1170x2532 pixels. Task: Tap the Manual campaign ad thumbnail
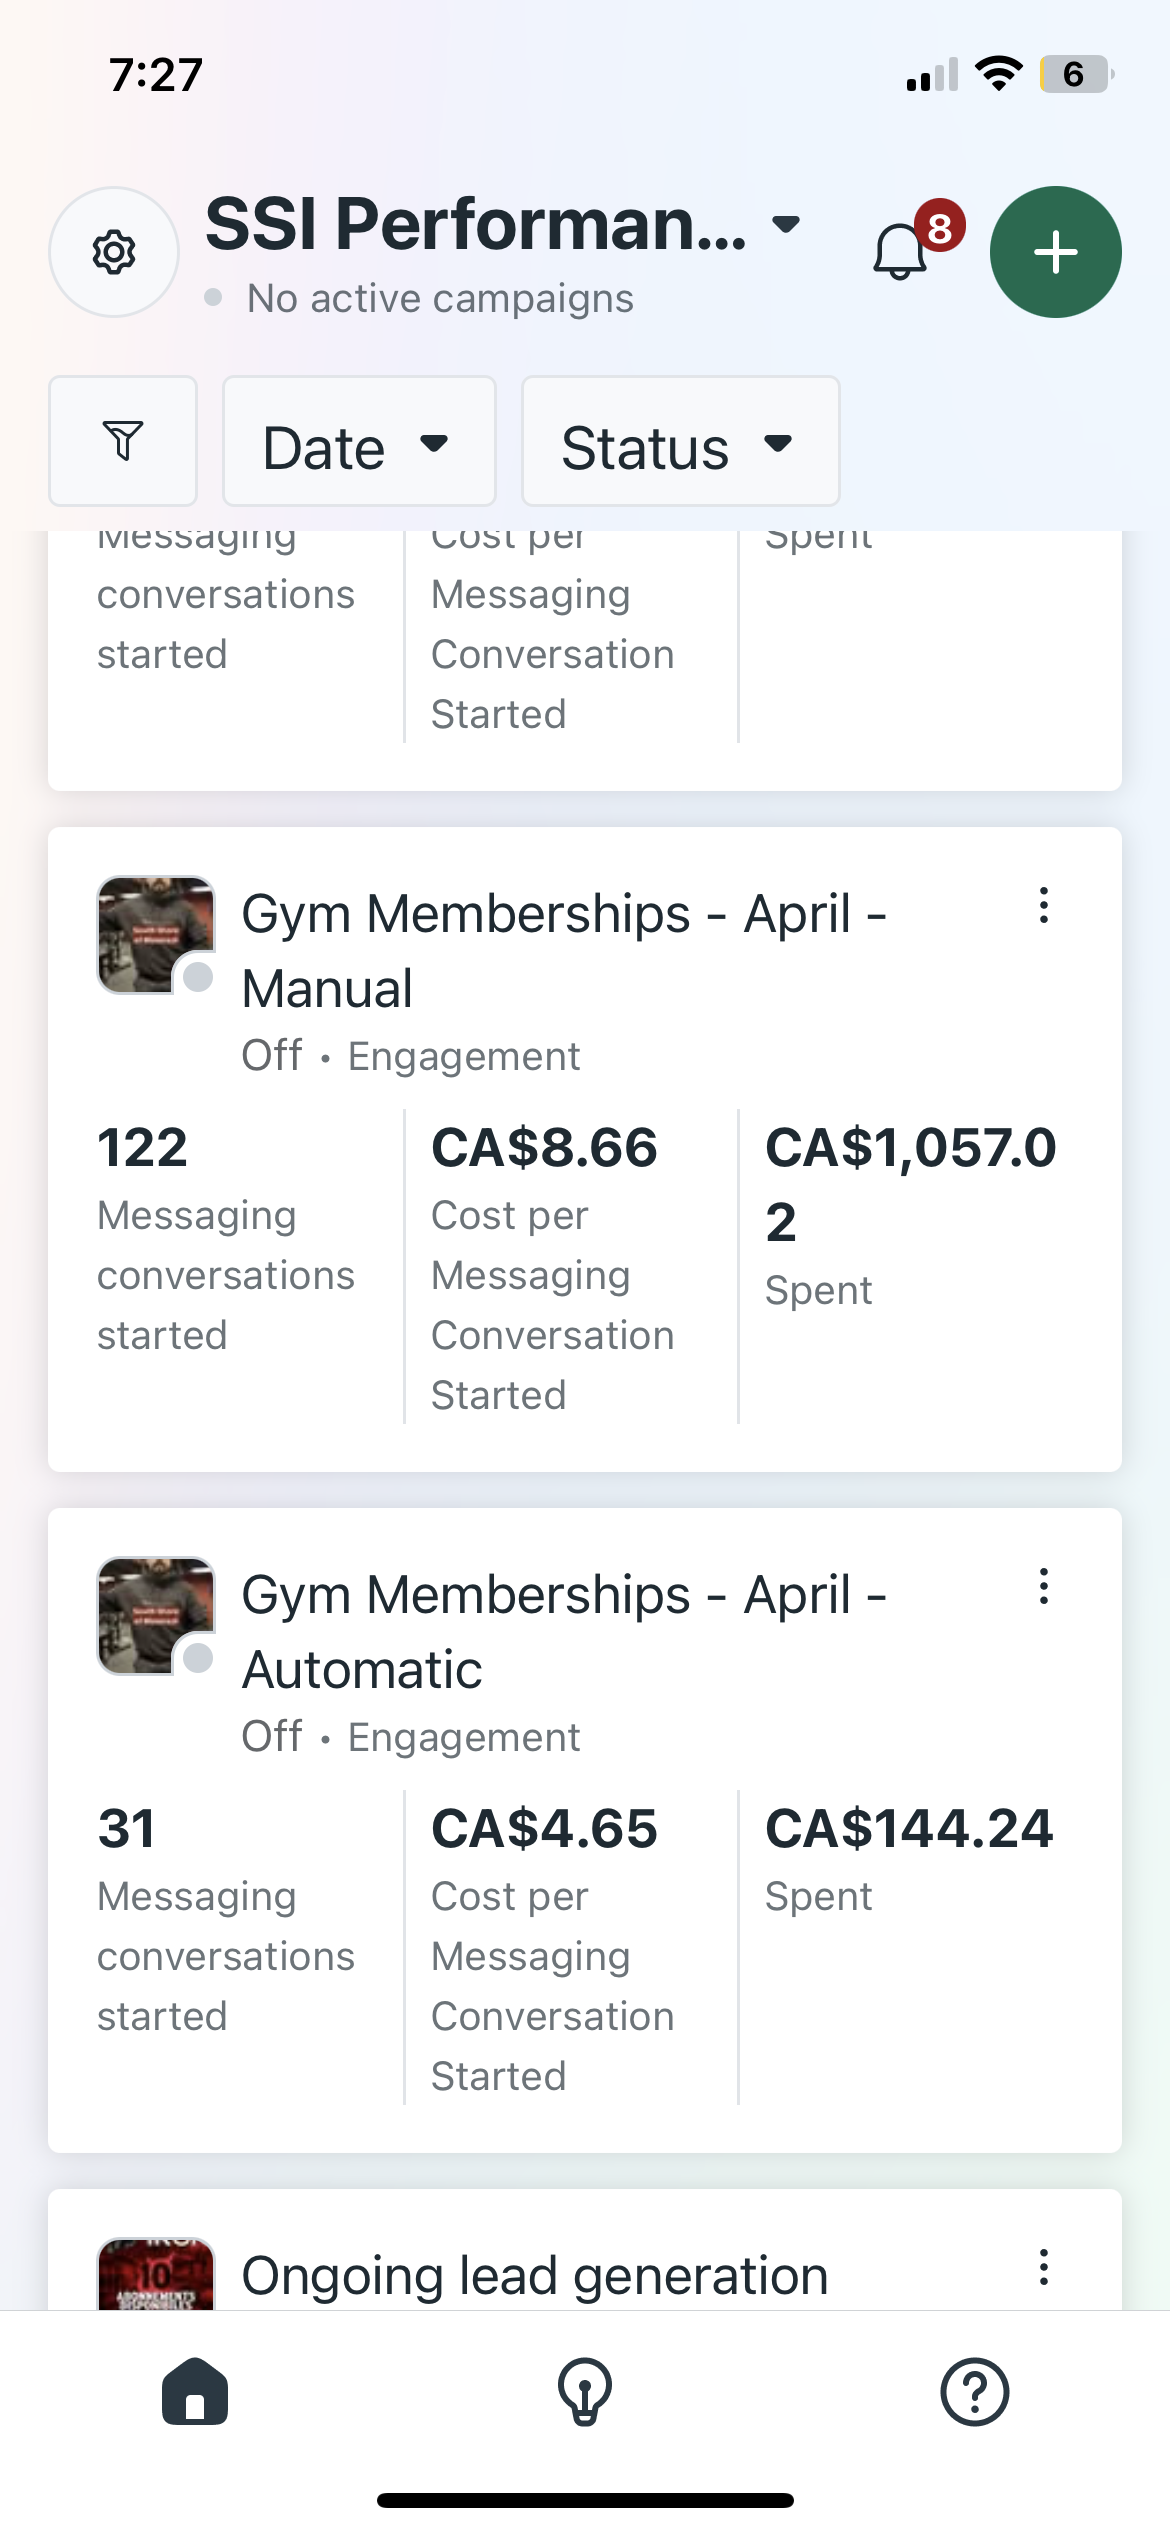coord(155,934)
